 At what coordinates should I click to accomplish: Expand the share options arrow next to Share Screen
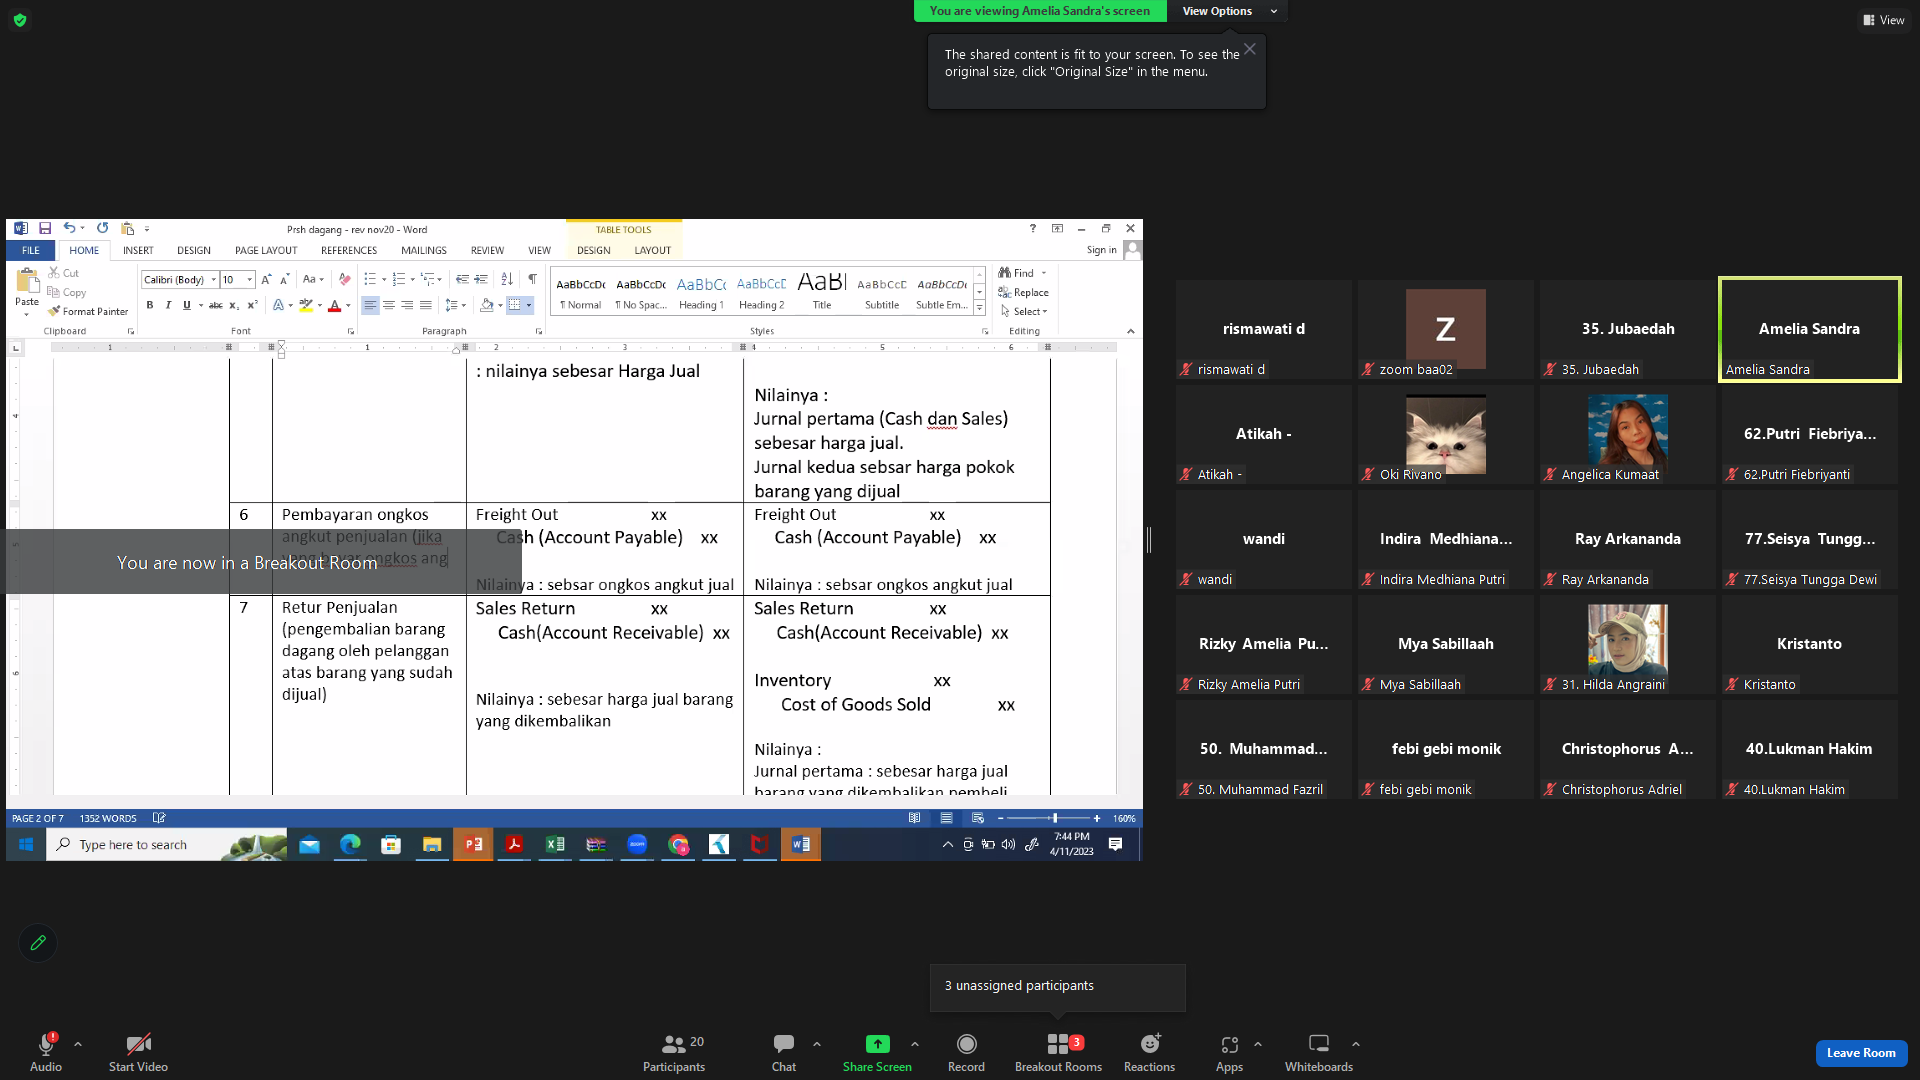pyautogui.click(x=915, y=1044)
